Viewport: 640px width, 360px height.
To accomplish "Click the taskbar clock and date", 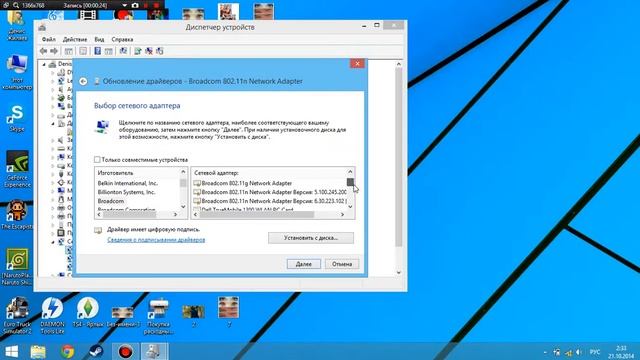I will pos(621,352).
